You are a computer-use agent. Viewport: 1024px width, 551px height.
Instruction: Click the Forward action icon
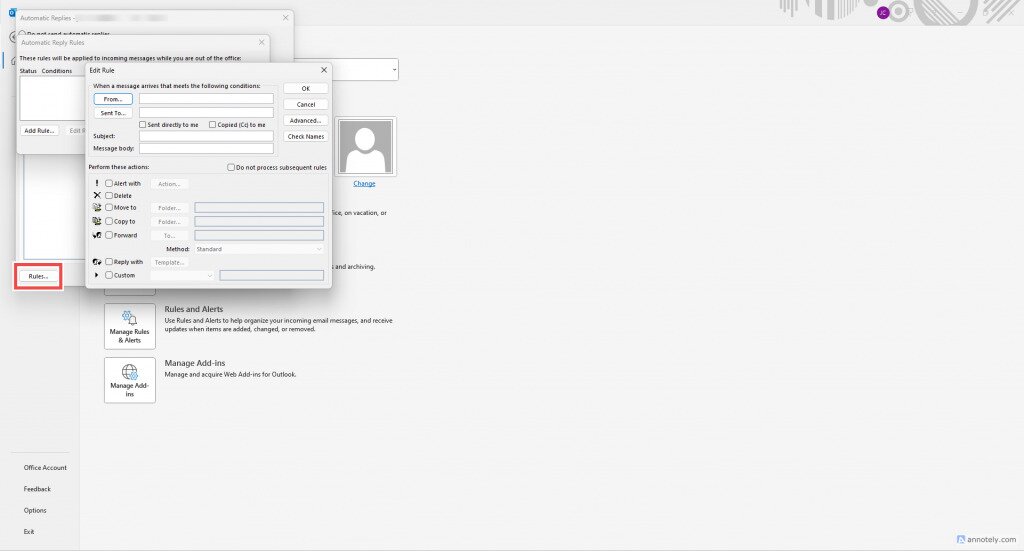[97, 235]
